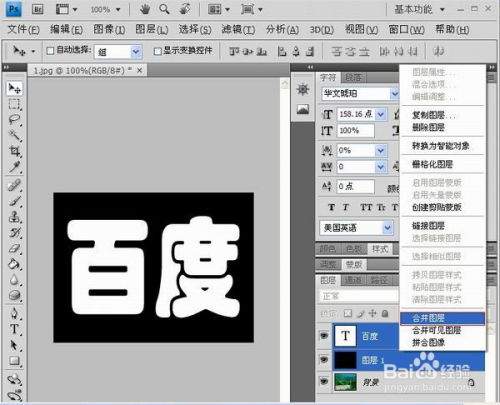Select the Blur tool
The height and width of the screenshot is (405, 500).
[x=14, y=280]
